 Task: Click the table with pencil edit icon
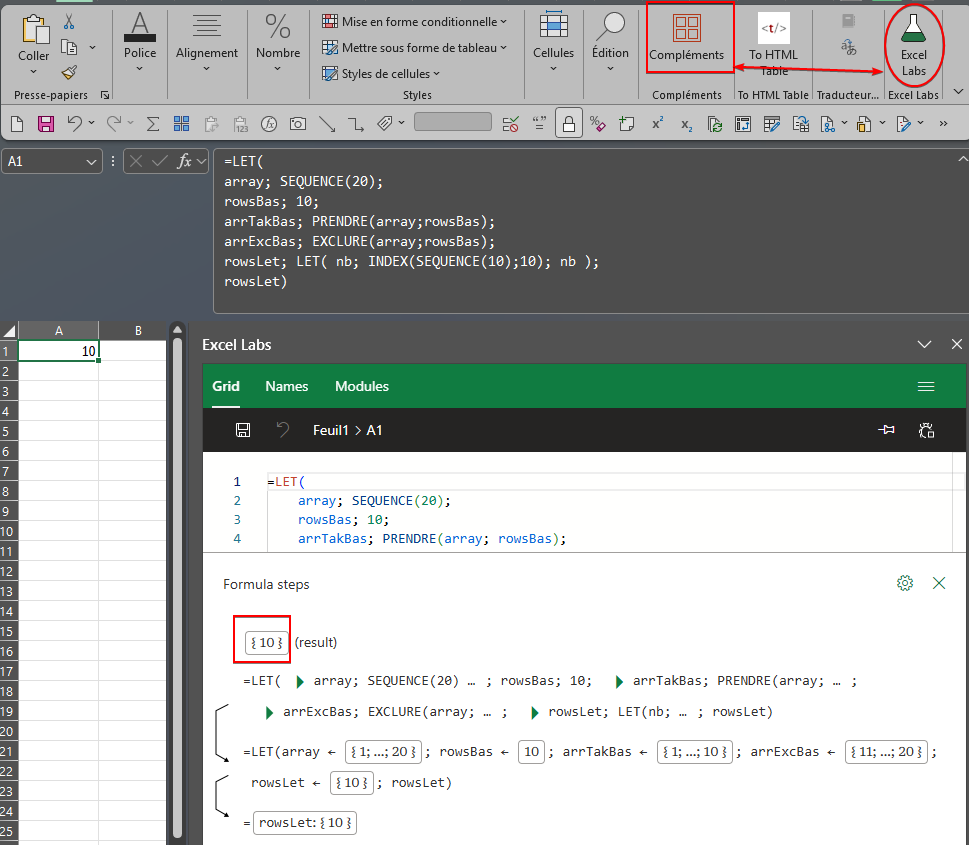click(x=772, y=124)
